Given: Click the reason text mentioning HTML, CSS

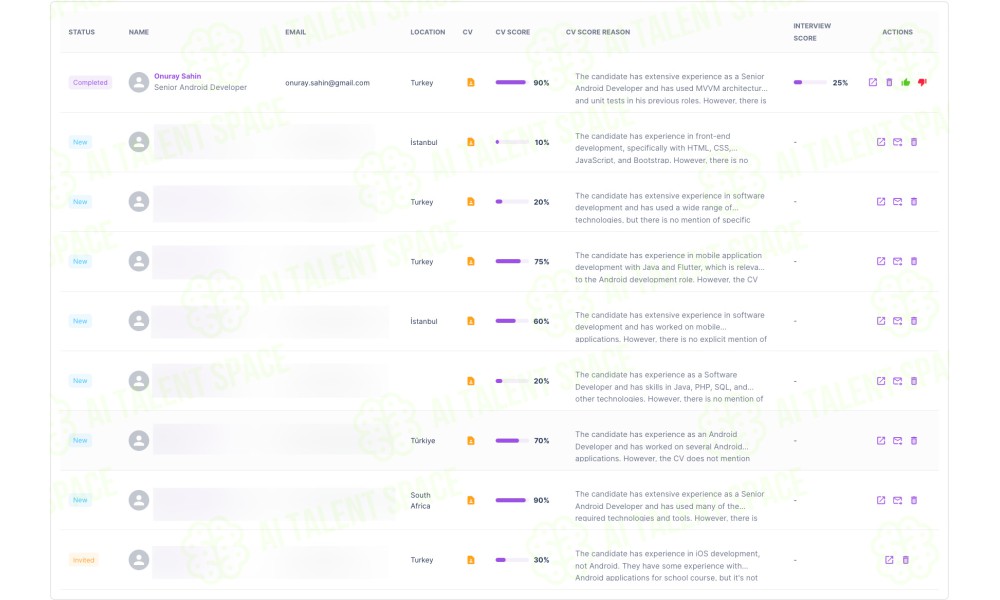Looking at the screenshot, I should click(661, 148).
